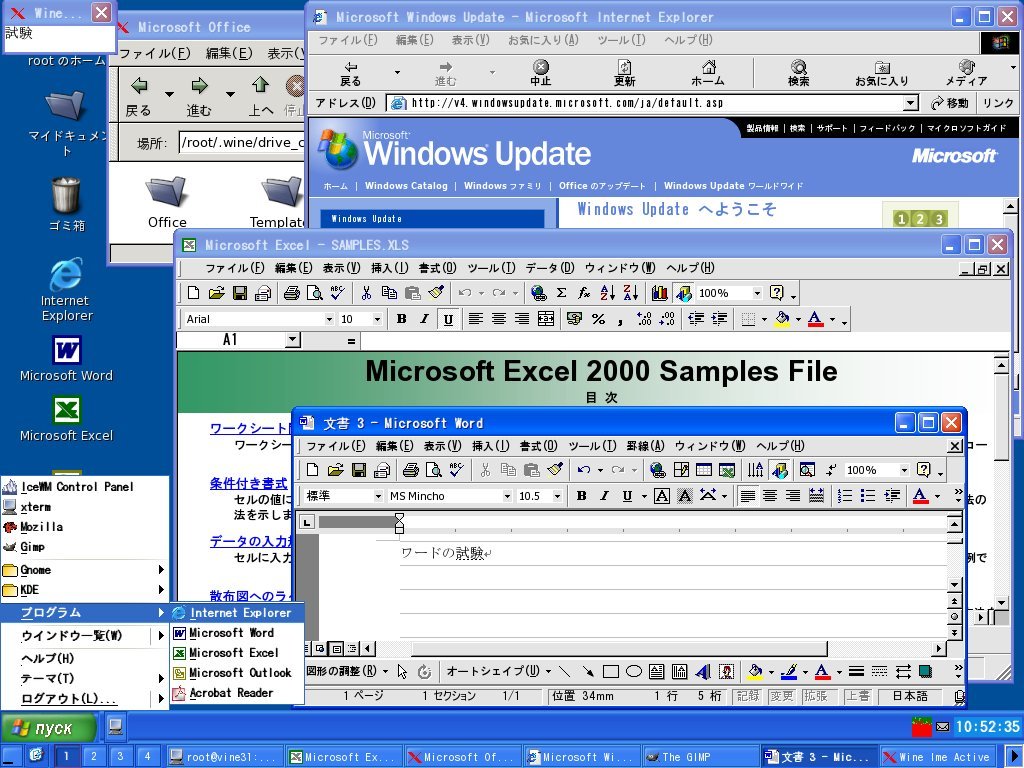Click Word's format painter brush icon
The height and width of the screenshot is (768, 1024).
point(555,470)
